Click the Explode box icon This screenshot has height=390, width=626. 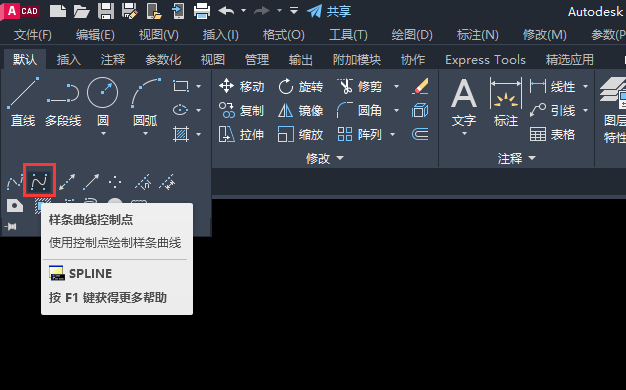click(x=420, y=110)
